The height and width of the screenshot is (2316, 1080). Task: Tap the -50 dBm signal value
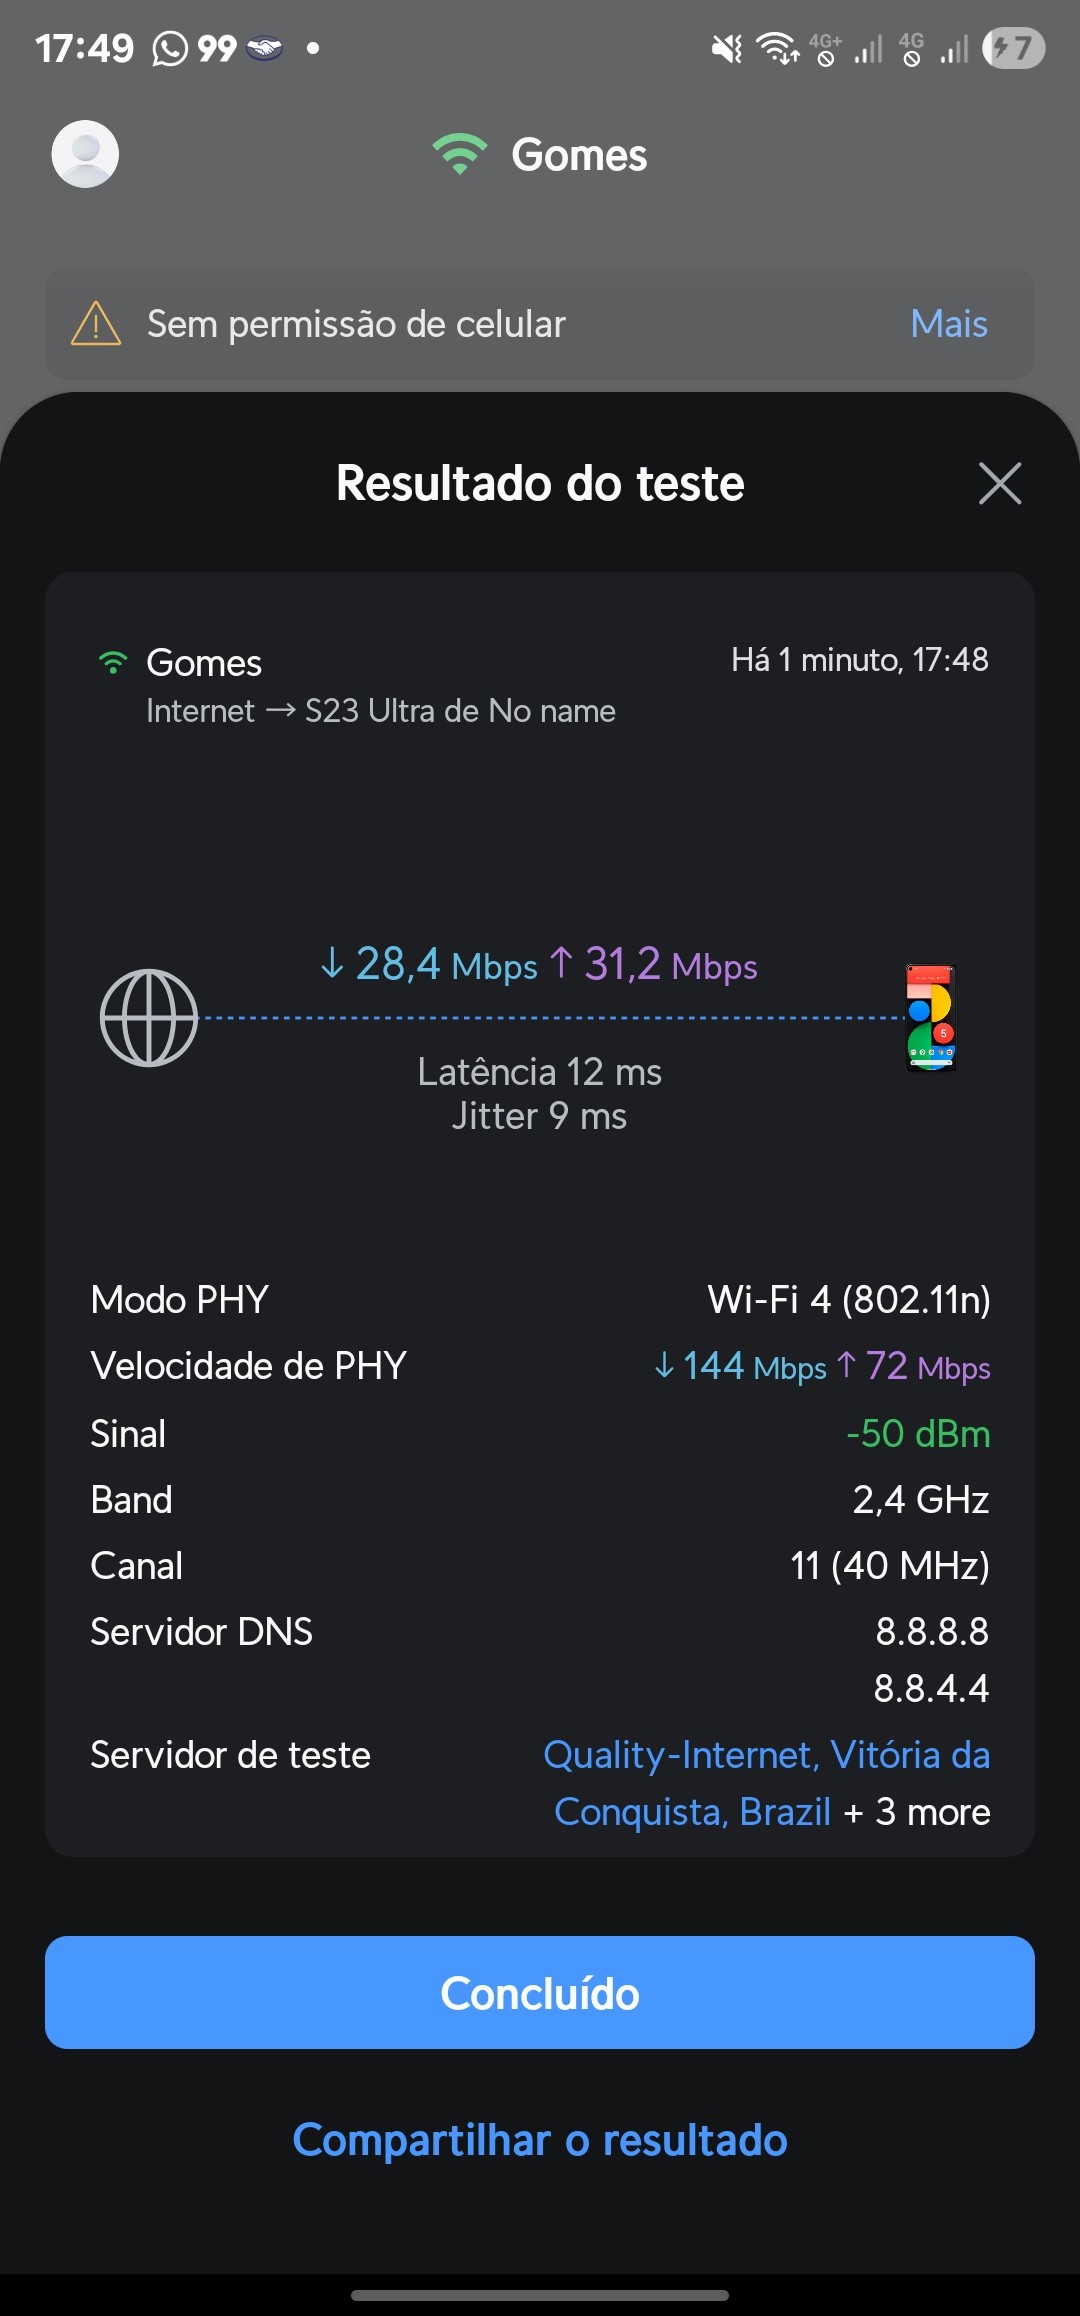917,1434
